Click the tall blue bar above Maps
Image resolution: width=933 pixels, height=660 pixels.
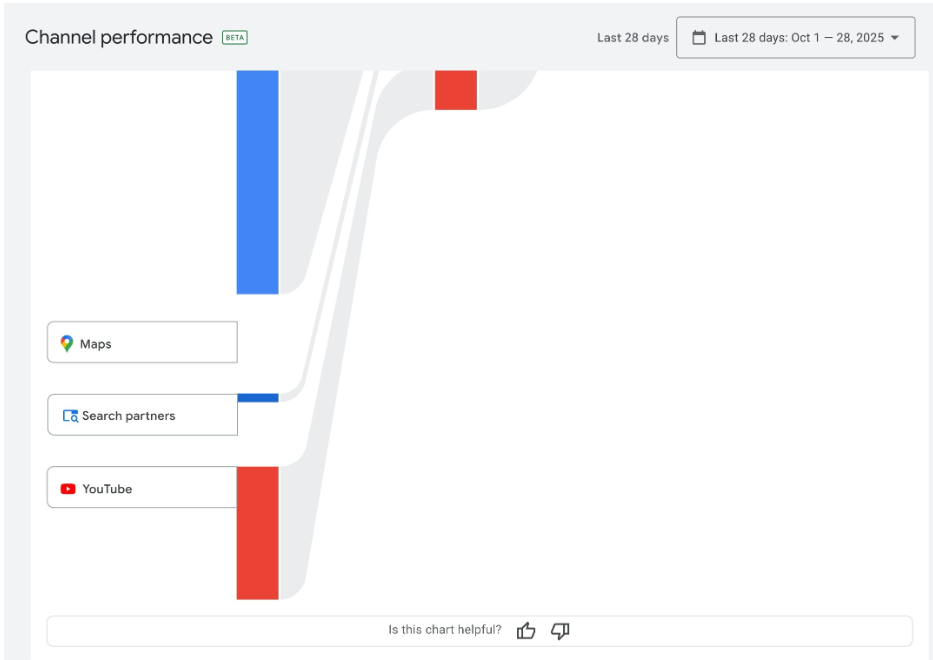tap(257, 182)
